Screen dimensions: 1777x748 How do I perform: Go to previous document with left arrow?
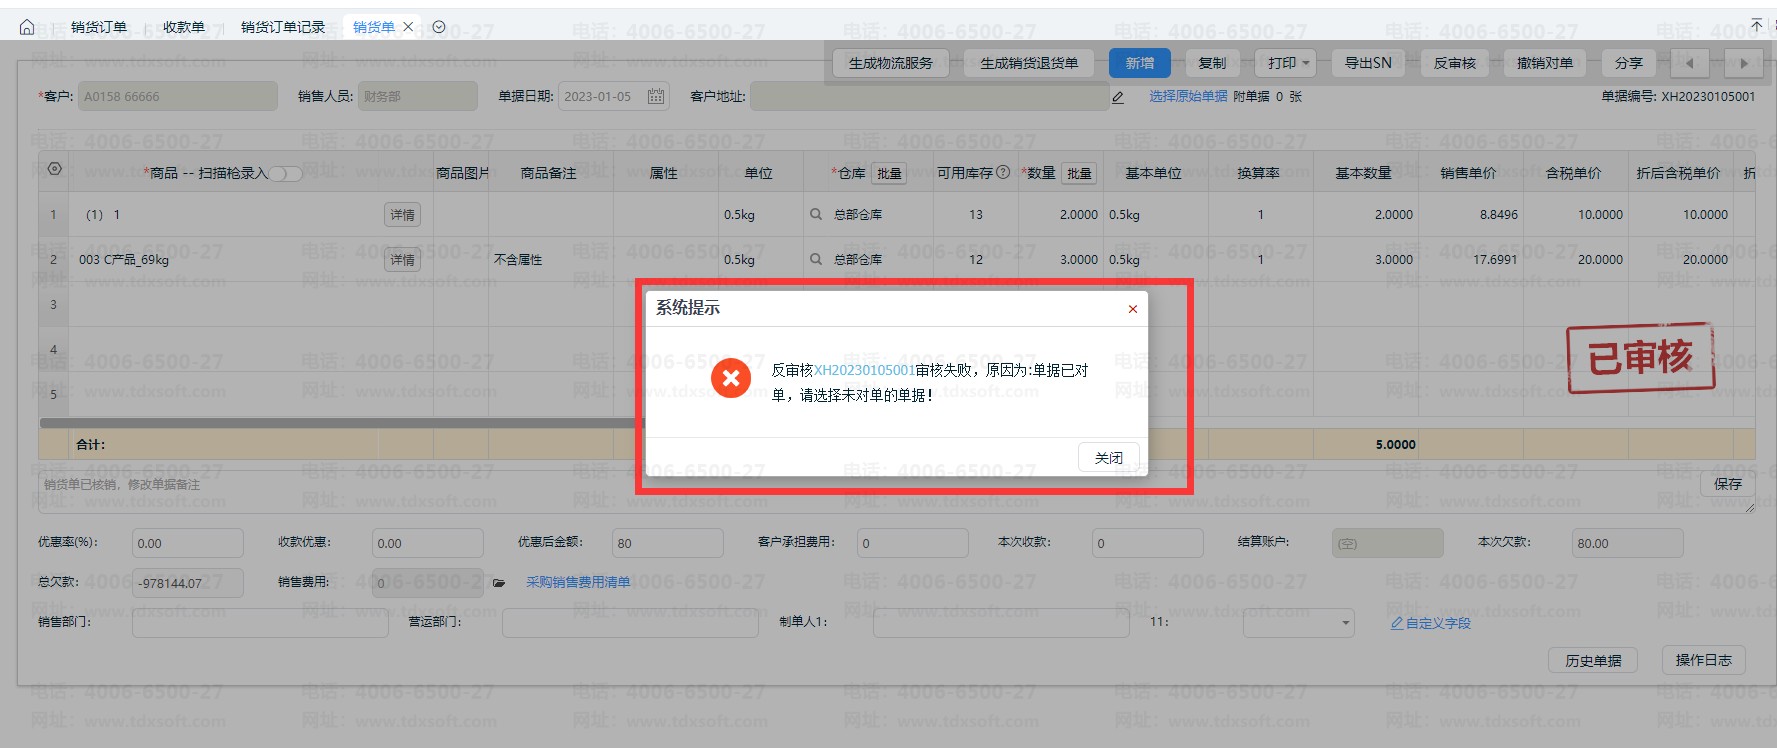coord(1690,63)
